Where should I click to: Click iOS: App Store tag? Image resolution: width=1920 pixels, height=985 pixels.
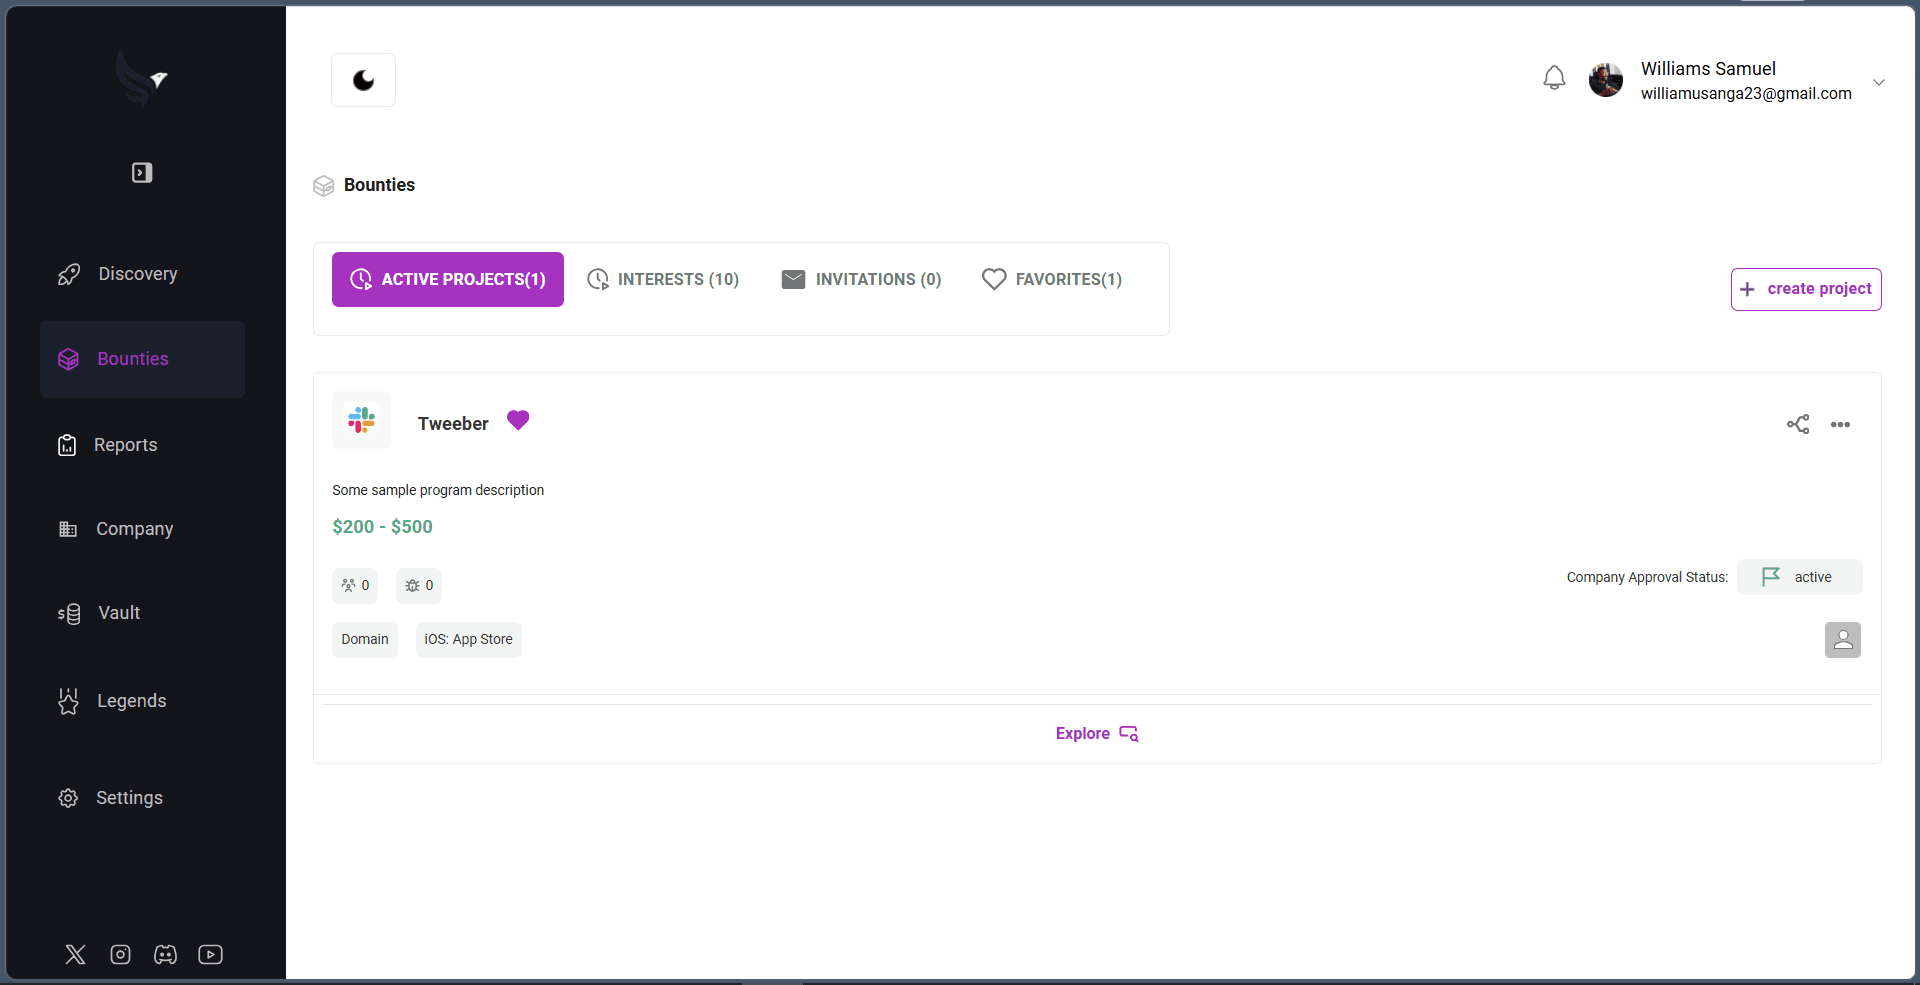[469, 640]
